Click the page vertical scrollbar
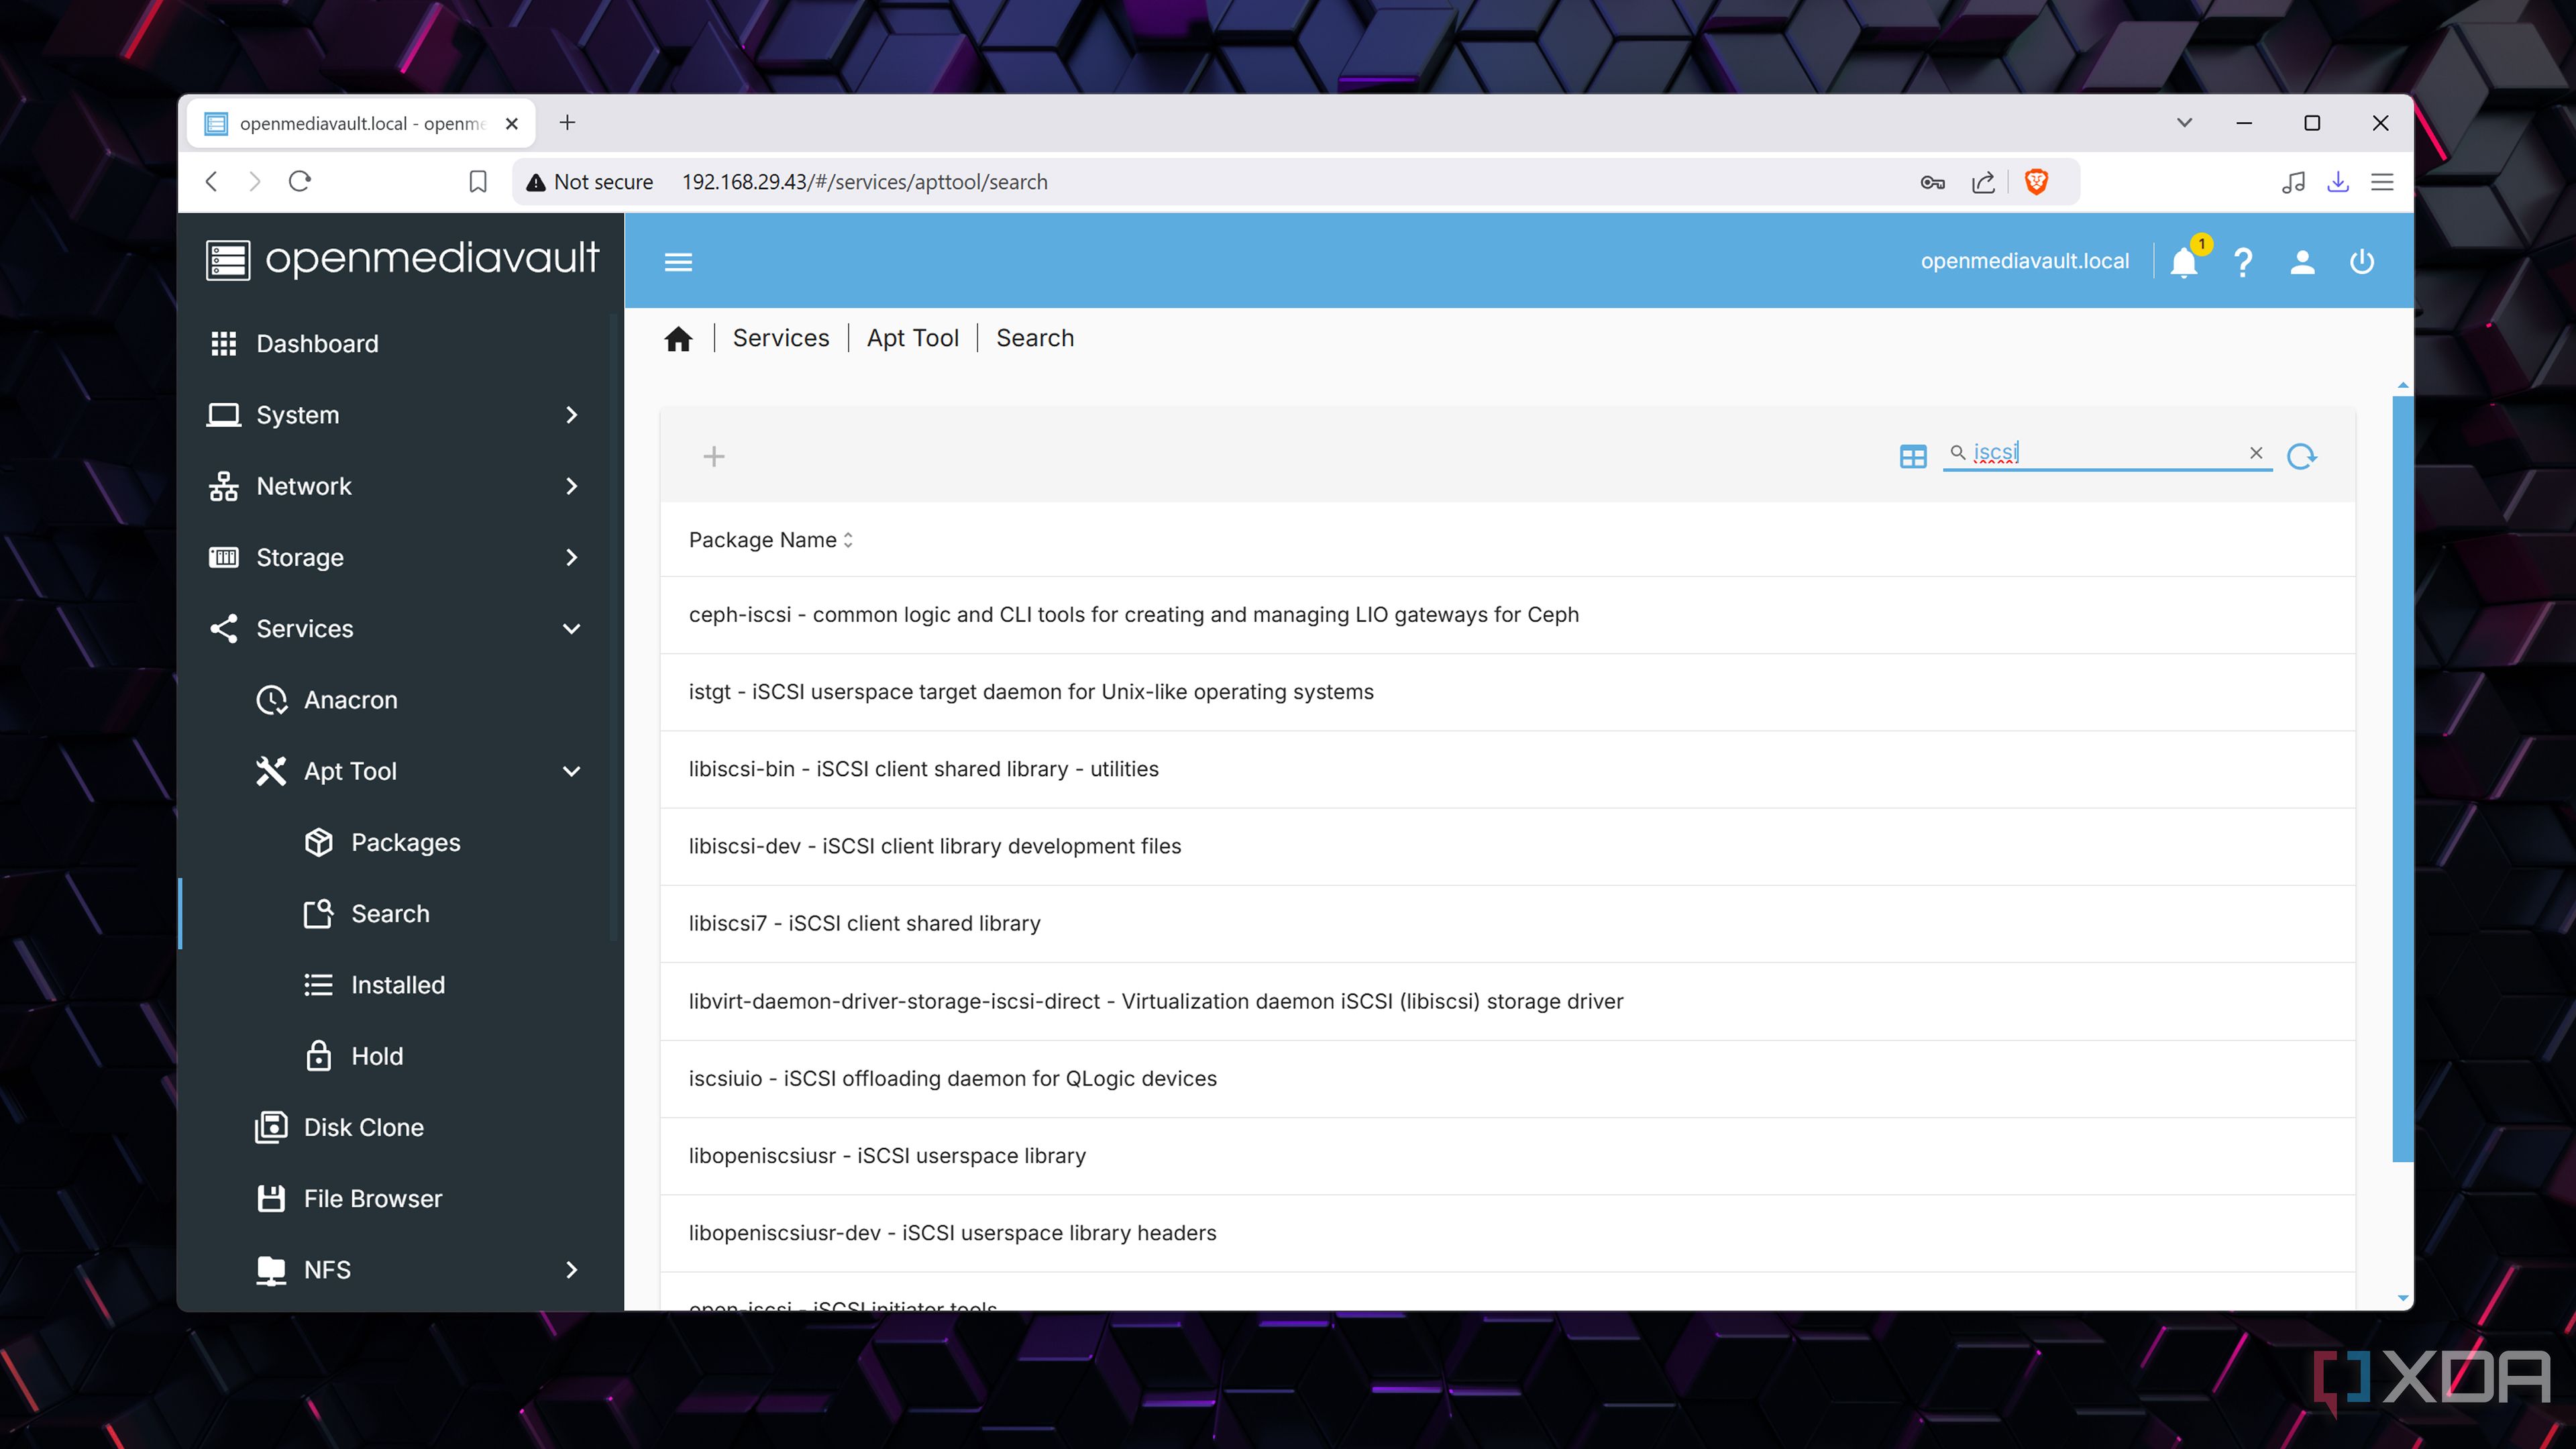The image size is (2576, 1449). coord(2402,779)
